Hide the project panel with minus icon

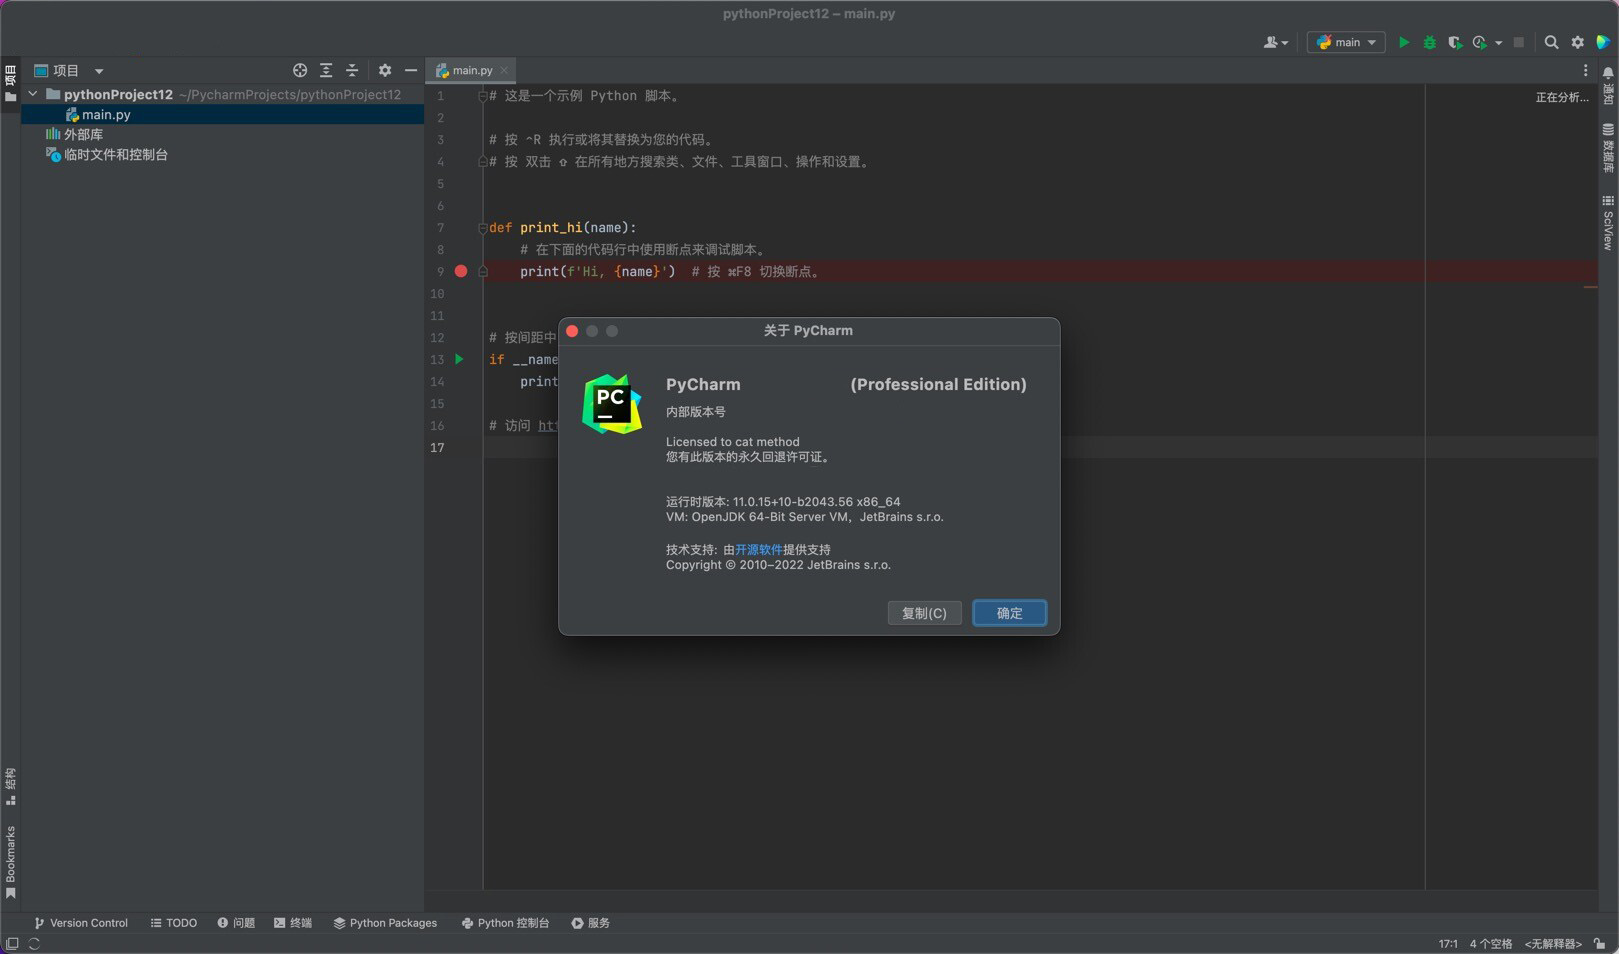(411, 70)
